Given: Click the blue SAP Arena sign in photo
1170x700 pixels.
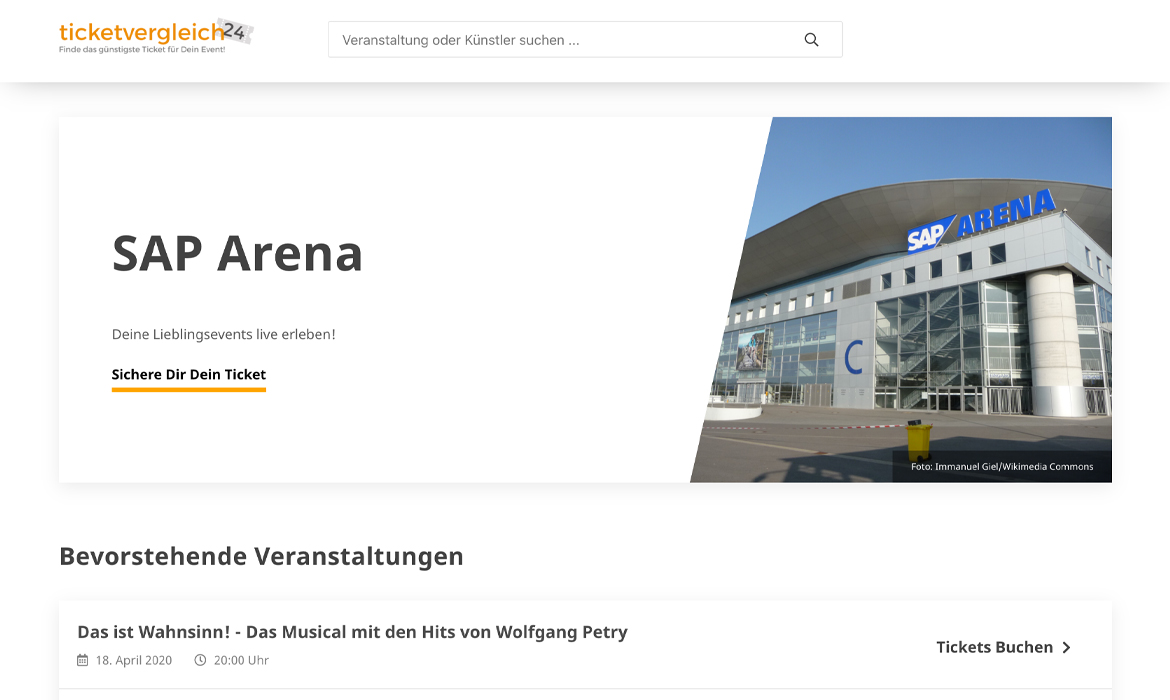Looking at the screenshot, I should 981,220.
